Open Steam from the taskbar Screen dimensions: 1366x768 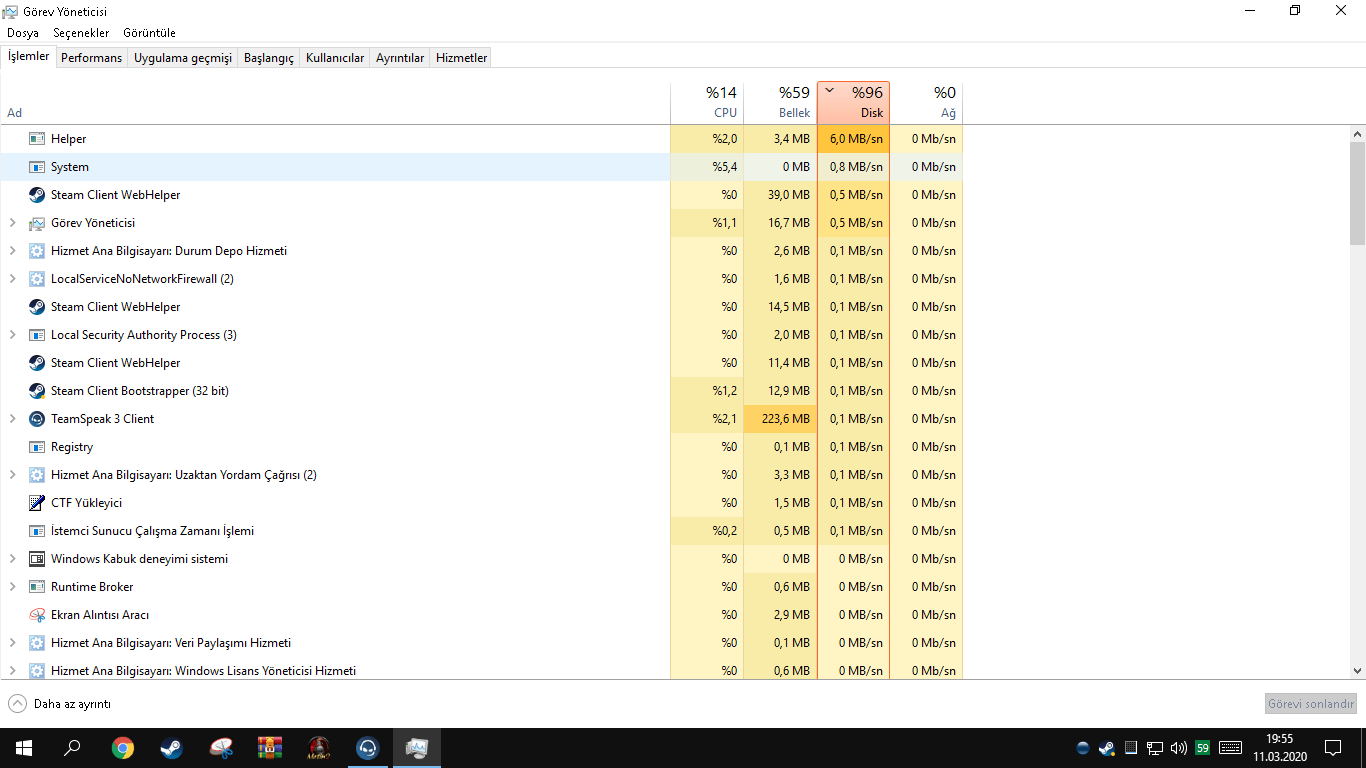coord(171,748)
